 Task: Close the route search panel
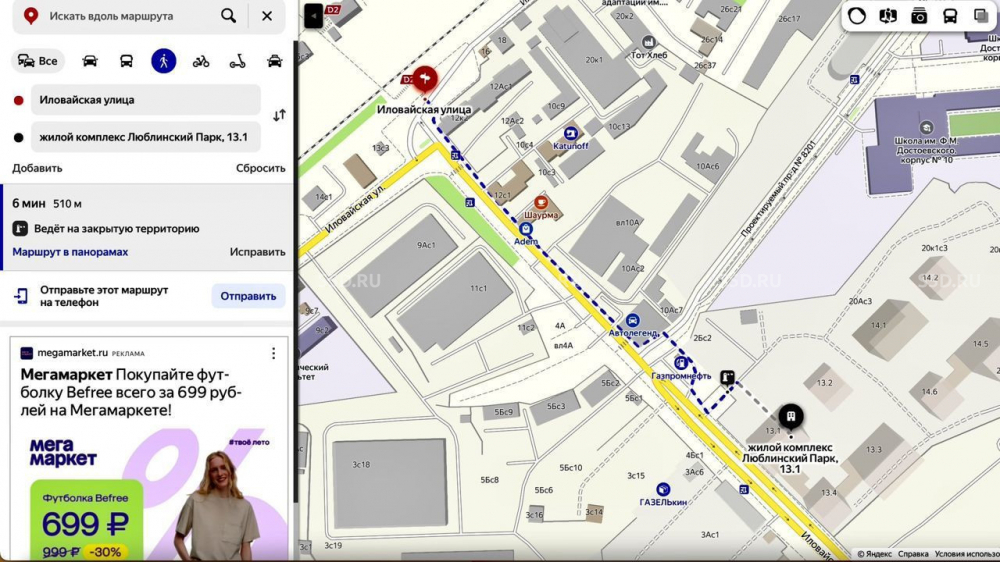click(x=267, y=16)
